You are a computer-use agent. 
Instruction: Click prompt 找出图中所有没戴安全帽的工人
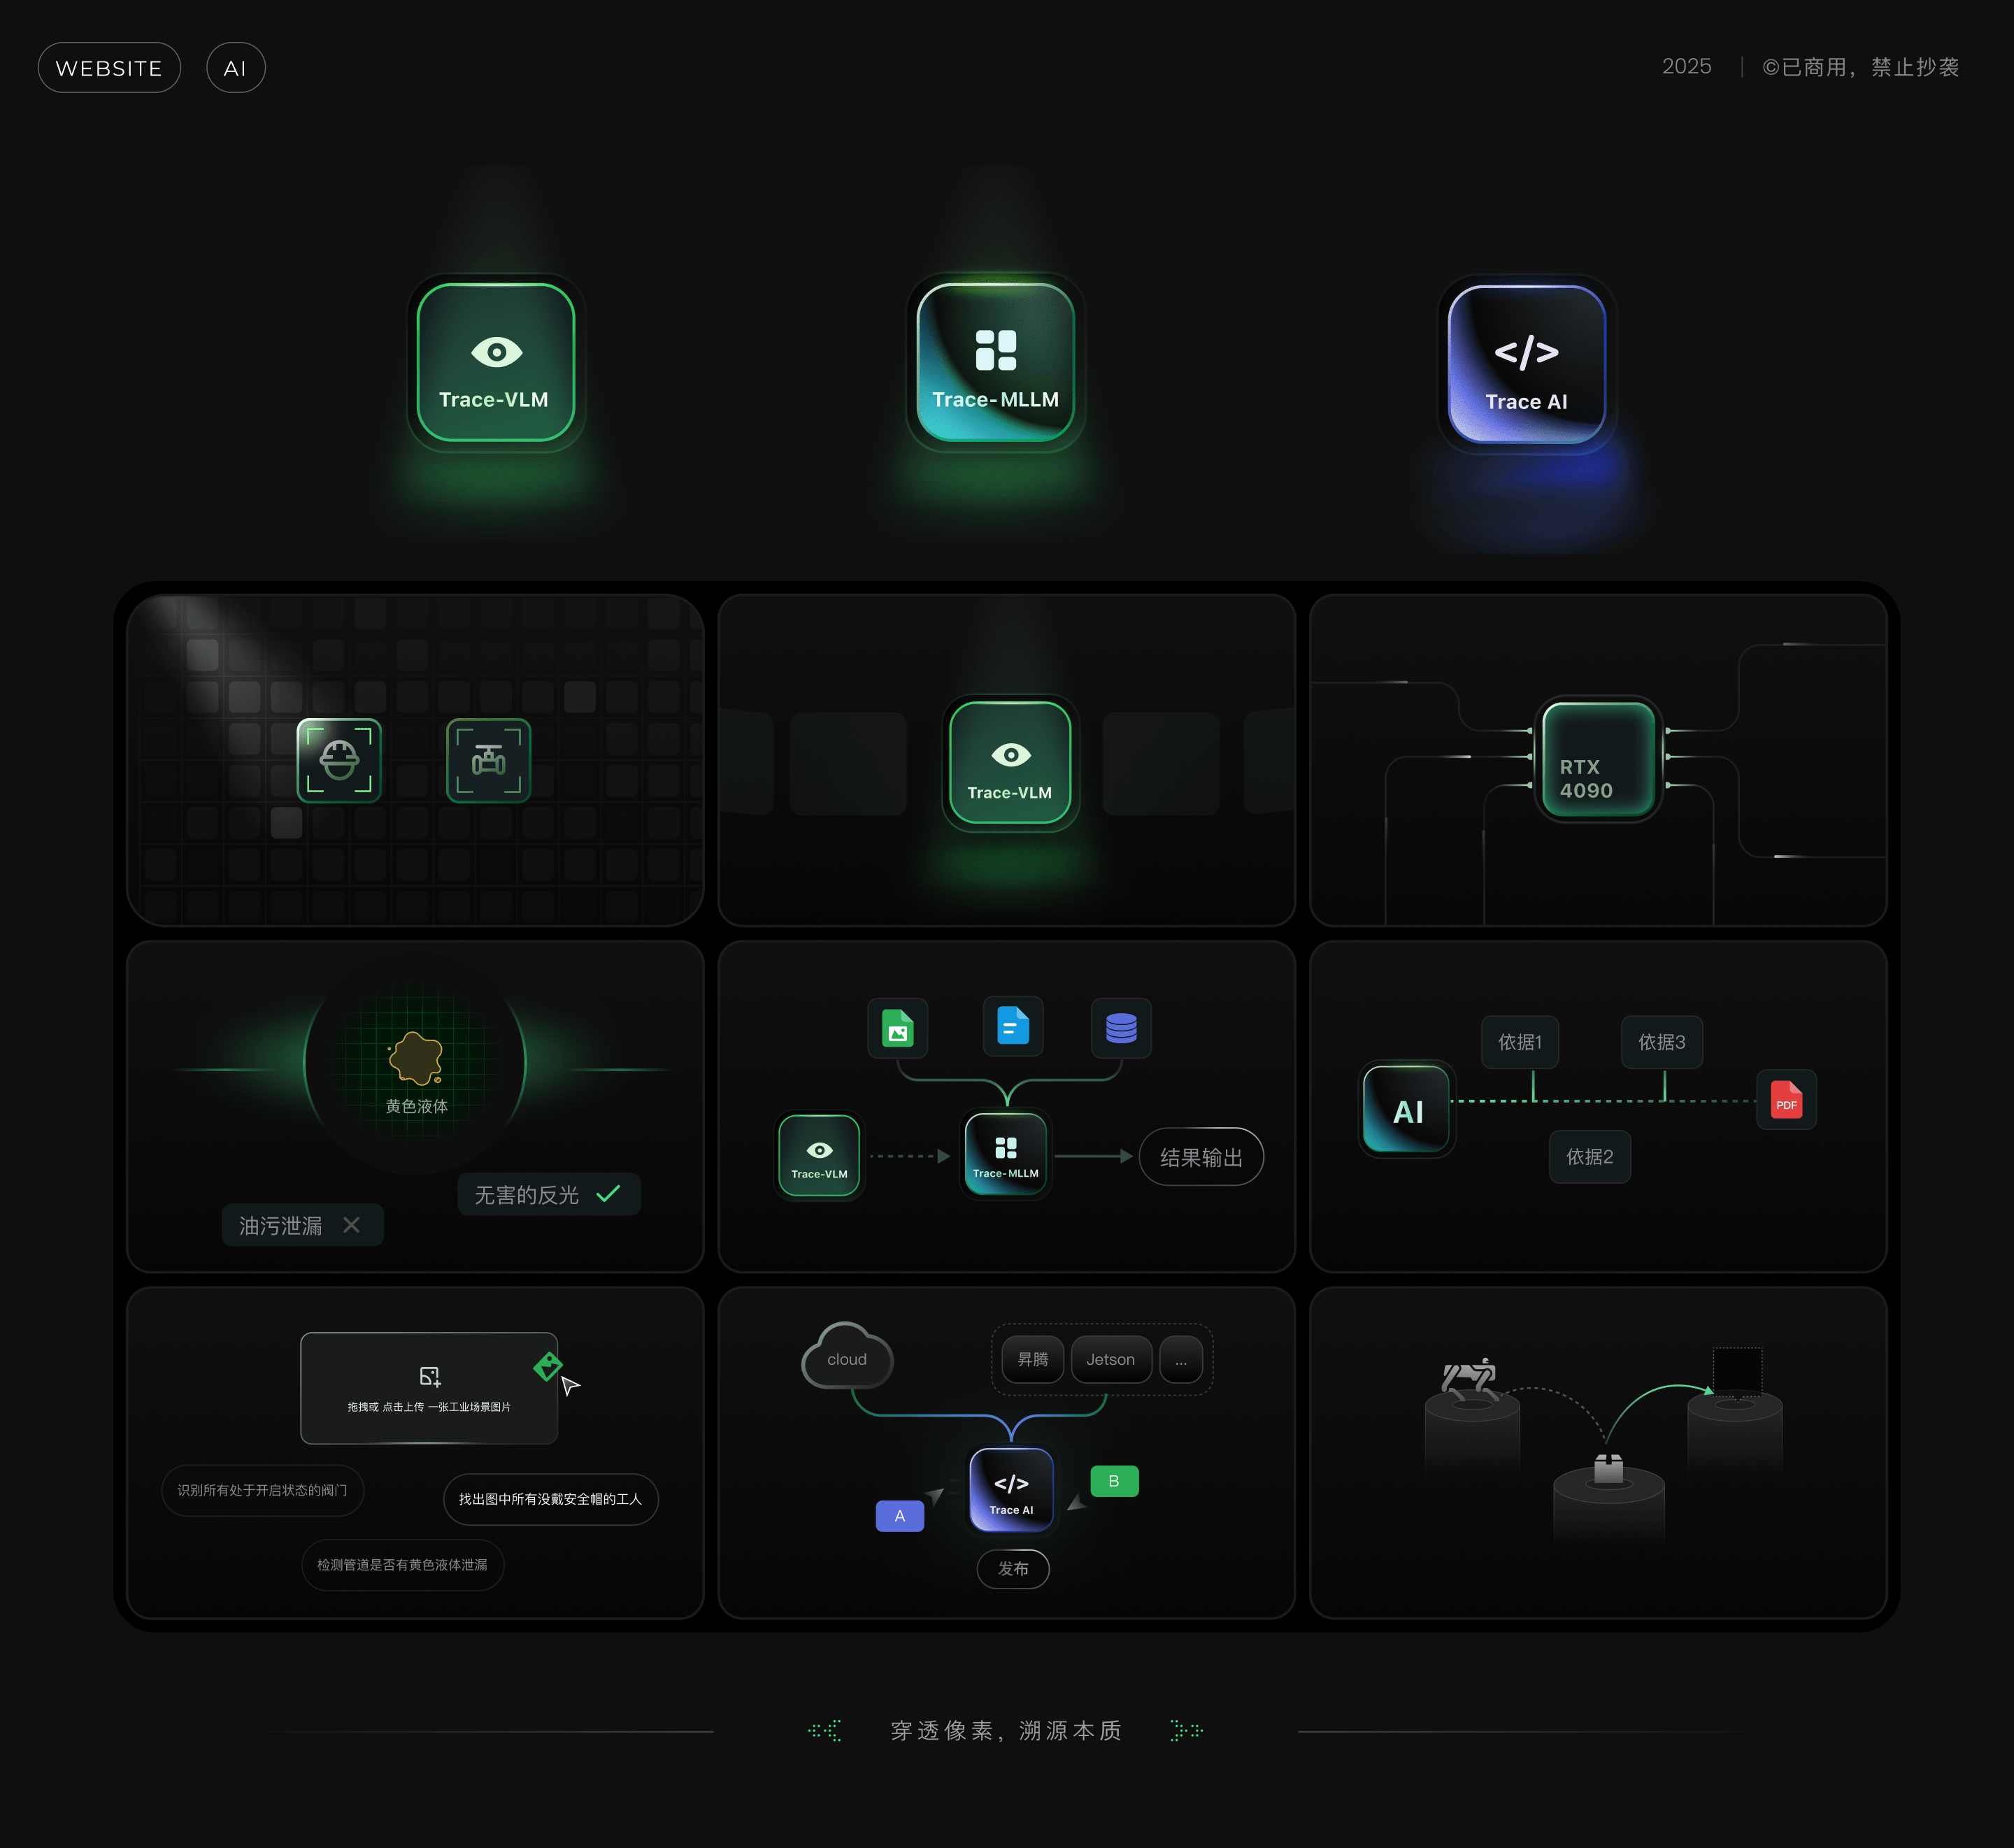551,1499
